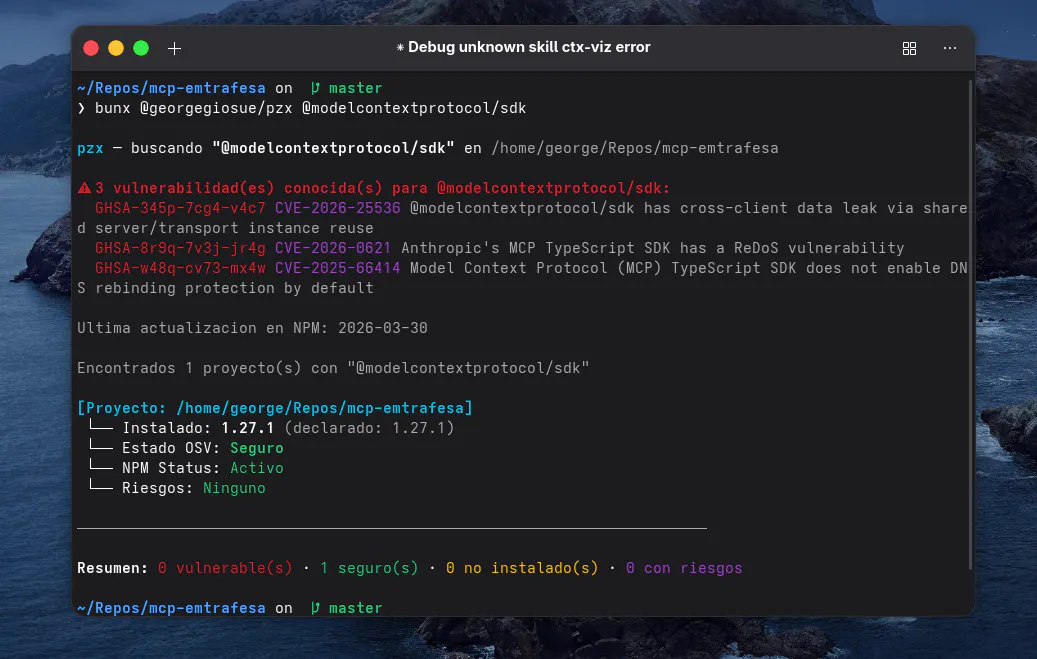Click the red warning triangle icon

(x=84, y=189)
